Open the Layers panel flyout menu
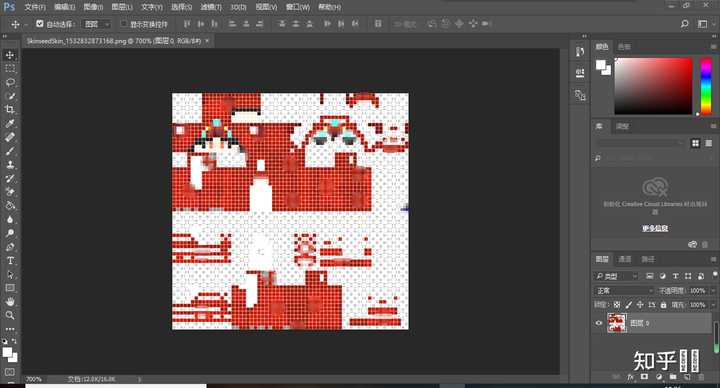The height and width of the screenshot is (388, 720). point(713,259)
